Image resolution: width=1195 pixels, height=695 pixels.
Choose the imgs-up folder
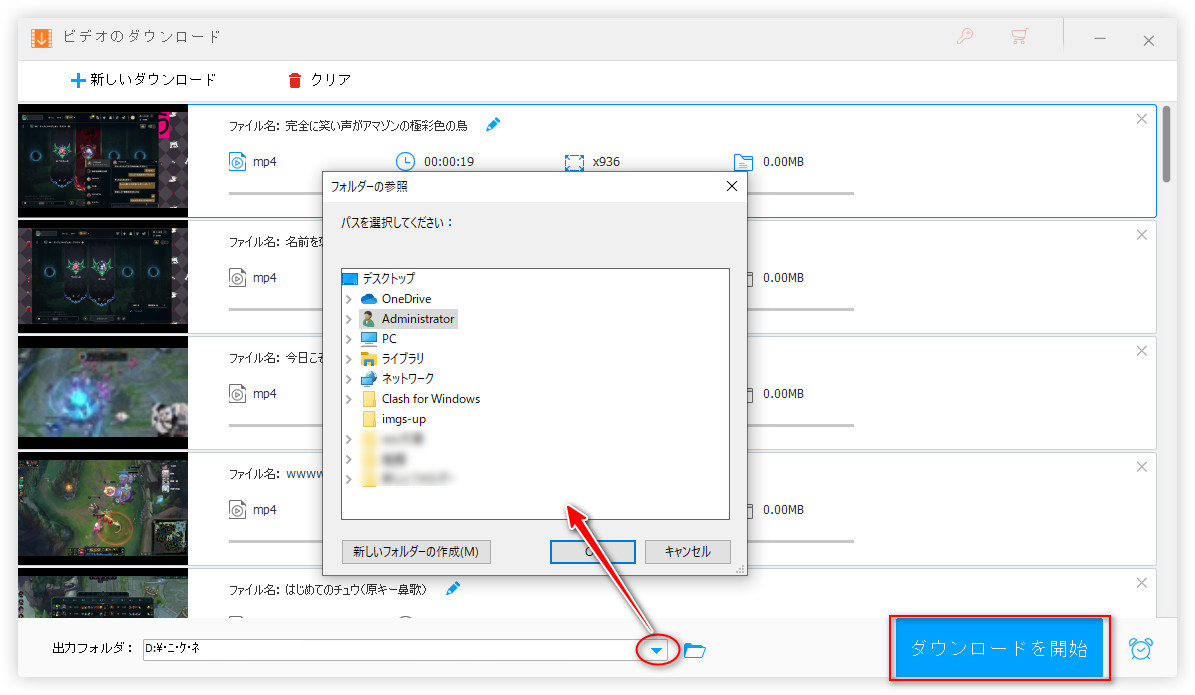[x=403, y=419]
